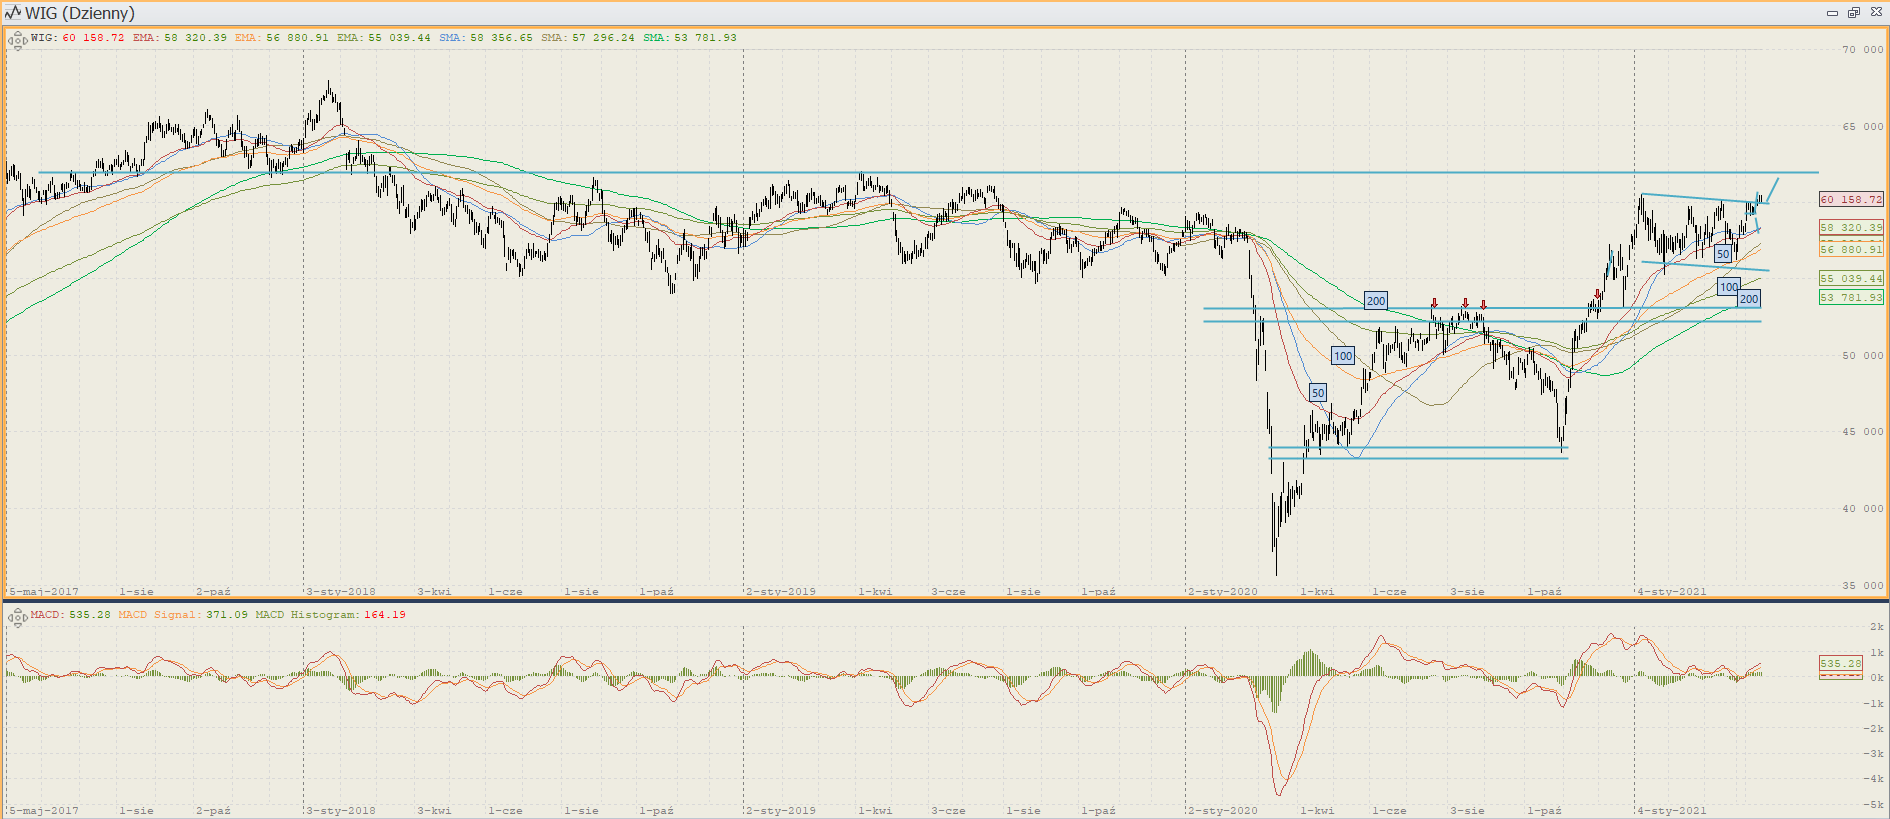Click the pane move handle beside WIG legend

click(x=17, y=41)
